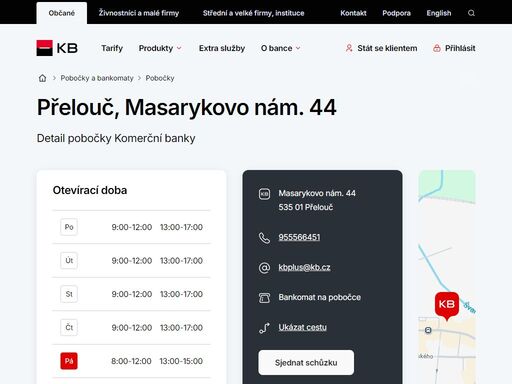512x384 pixels.
Task: Click the Masarykovo nám. 44 address text
Action: (317, 193)
